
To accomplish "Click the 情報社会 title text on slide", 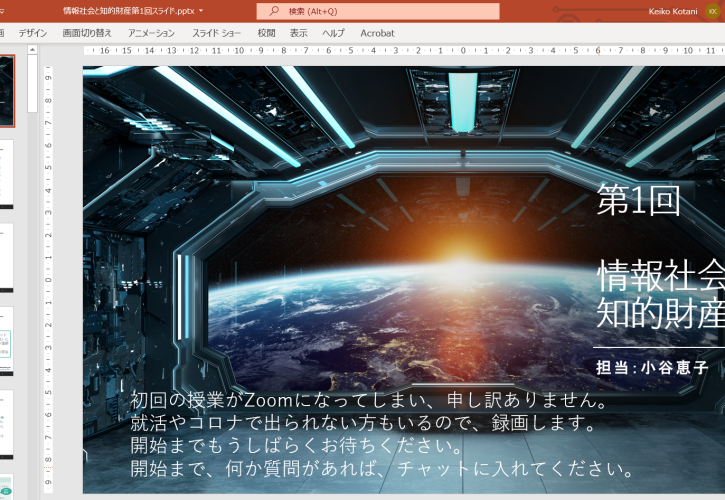I will [661, 275].
